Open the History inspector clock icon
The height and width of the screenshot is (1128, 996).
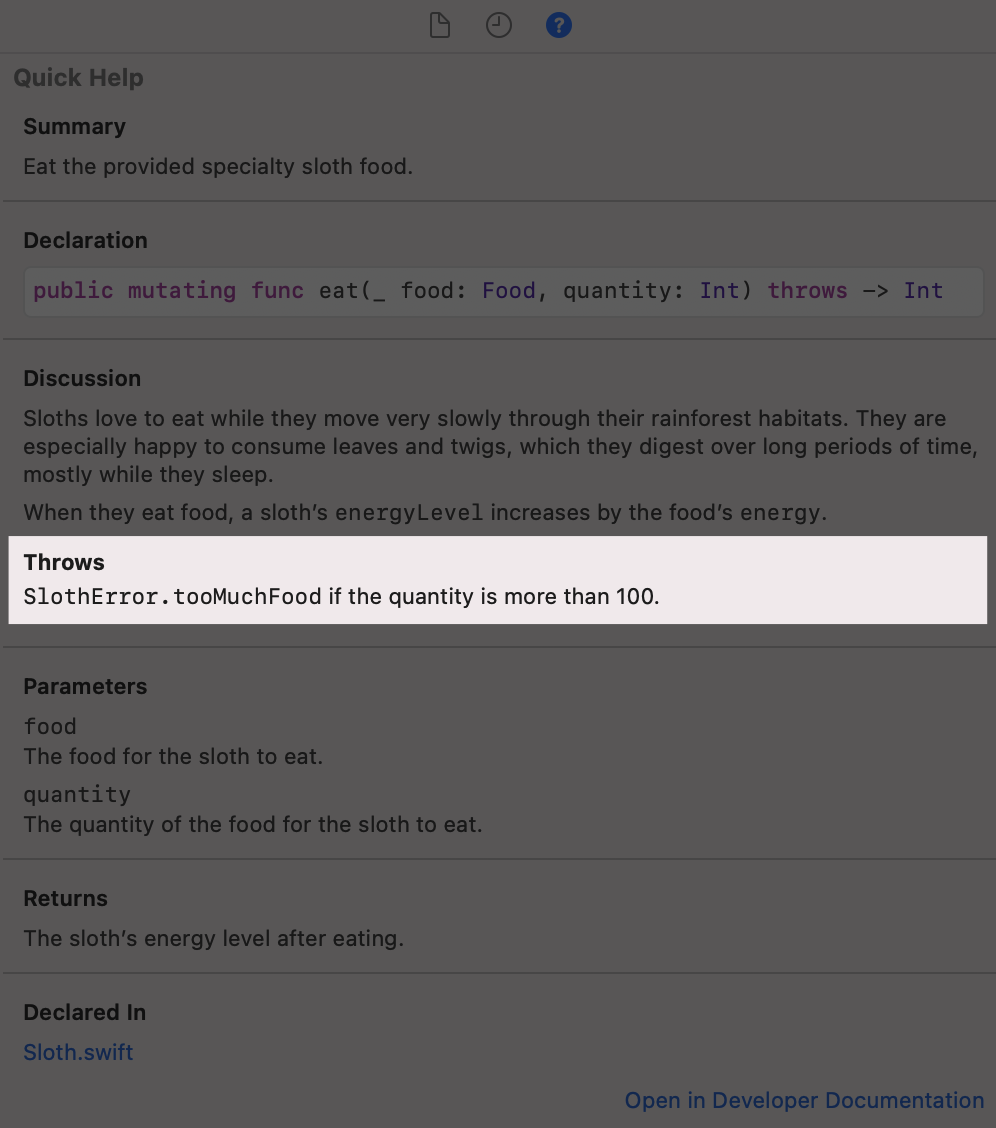tap(499, 25)
